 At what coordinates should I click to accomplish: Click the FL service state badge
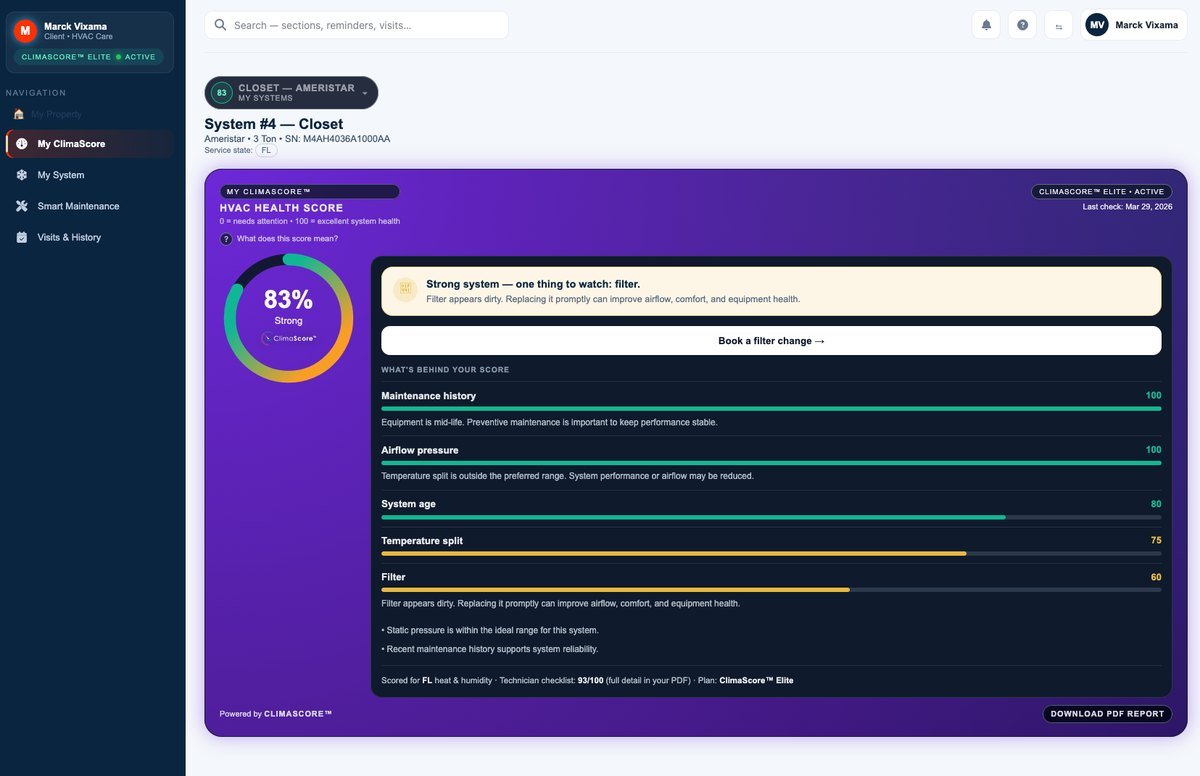(267, 150)
